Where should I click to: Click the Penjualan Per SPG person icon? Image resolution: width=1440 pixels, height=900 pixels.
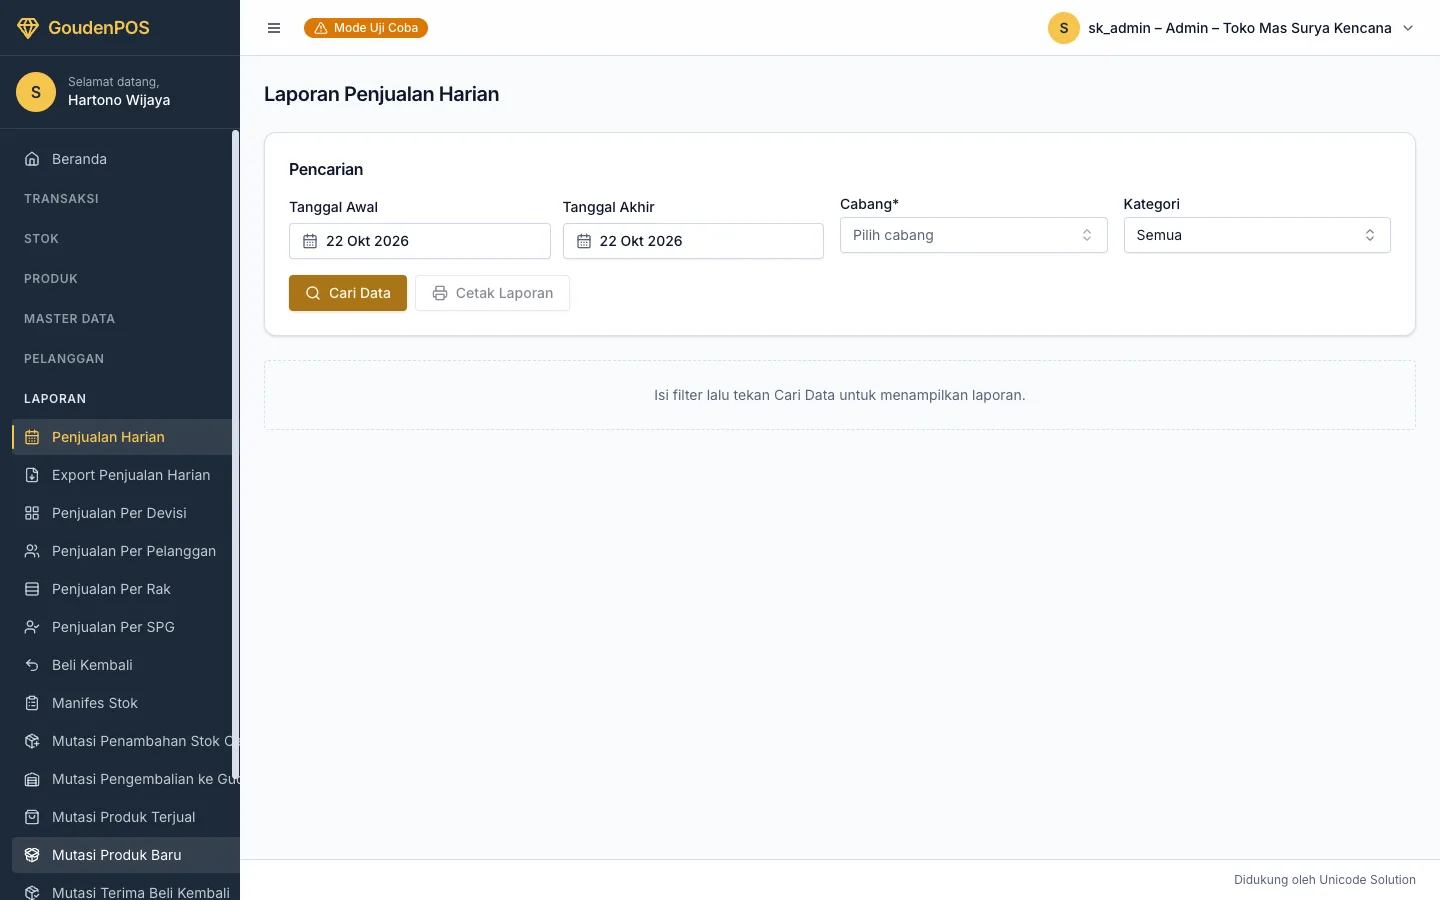point(32,627)
